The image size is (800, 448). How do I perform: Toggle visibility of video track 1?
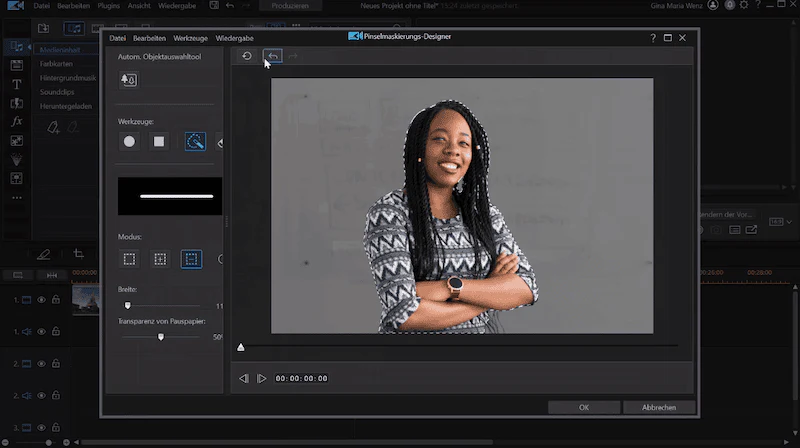click(41, 300)
